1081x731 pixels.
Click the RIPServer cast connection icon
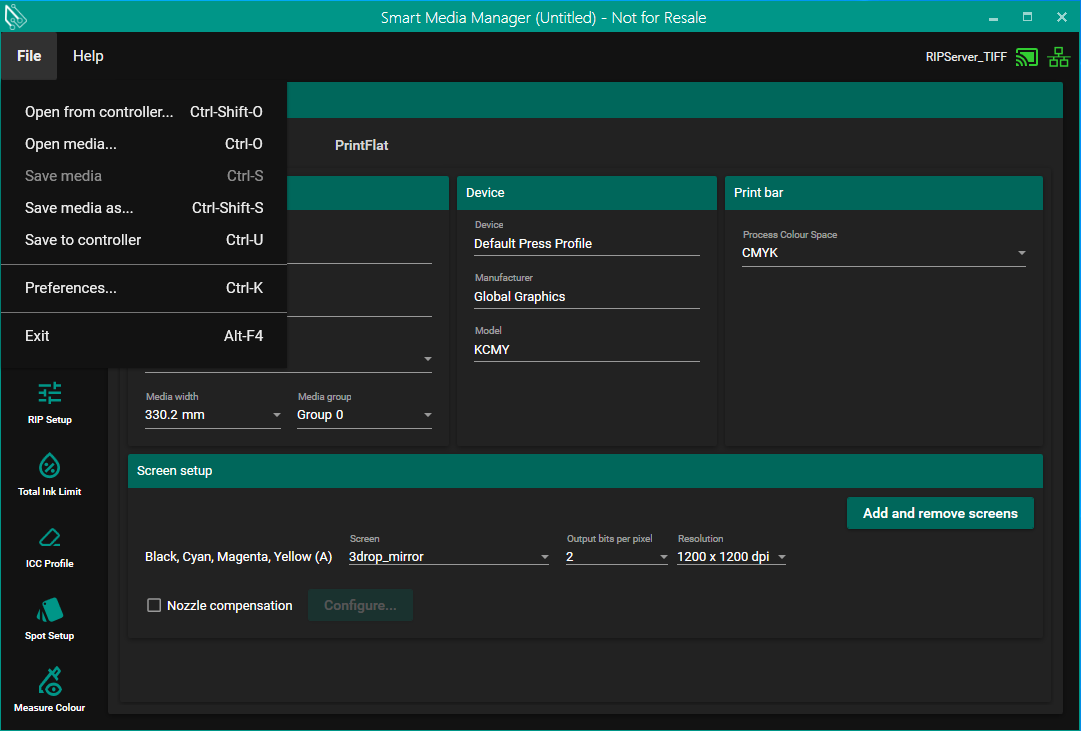pyautogui.click(x=1026, y=57)
